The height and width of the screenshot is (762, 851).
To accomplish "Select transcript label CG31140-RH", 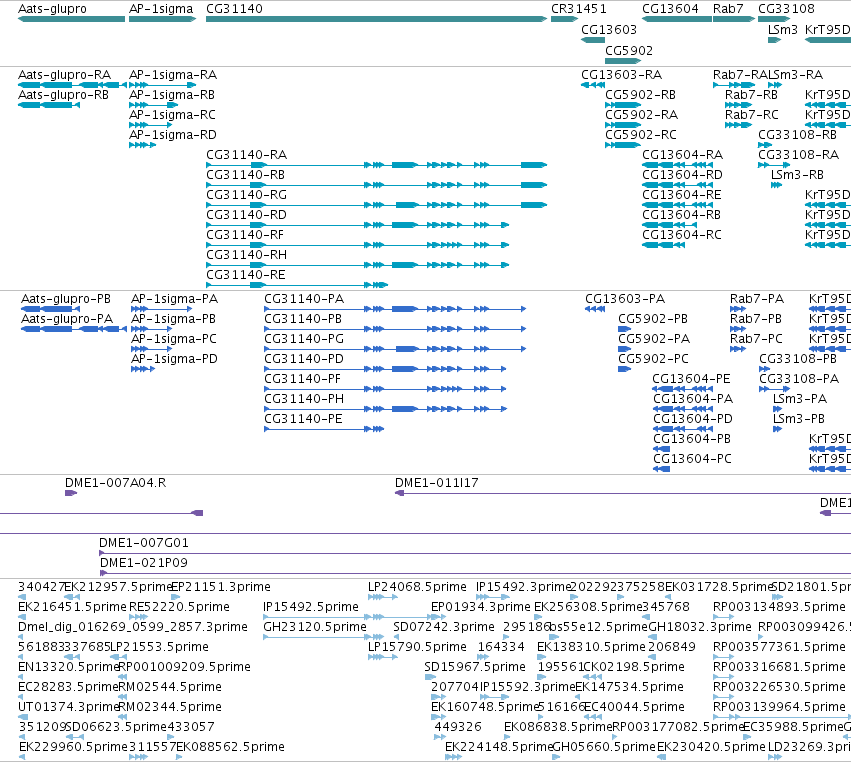I will [246, 255].
